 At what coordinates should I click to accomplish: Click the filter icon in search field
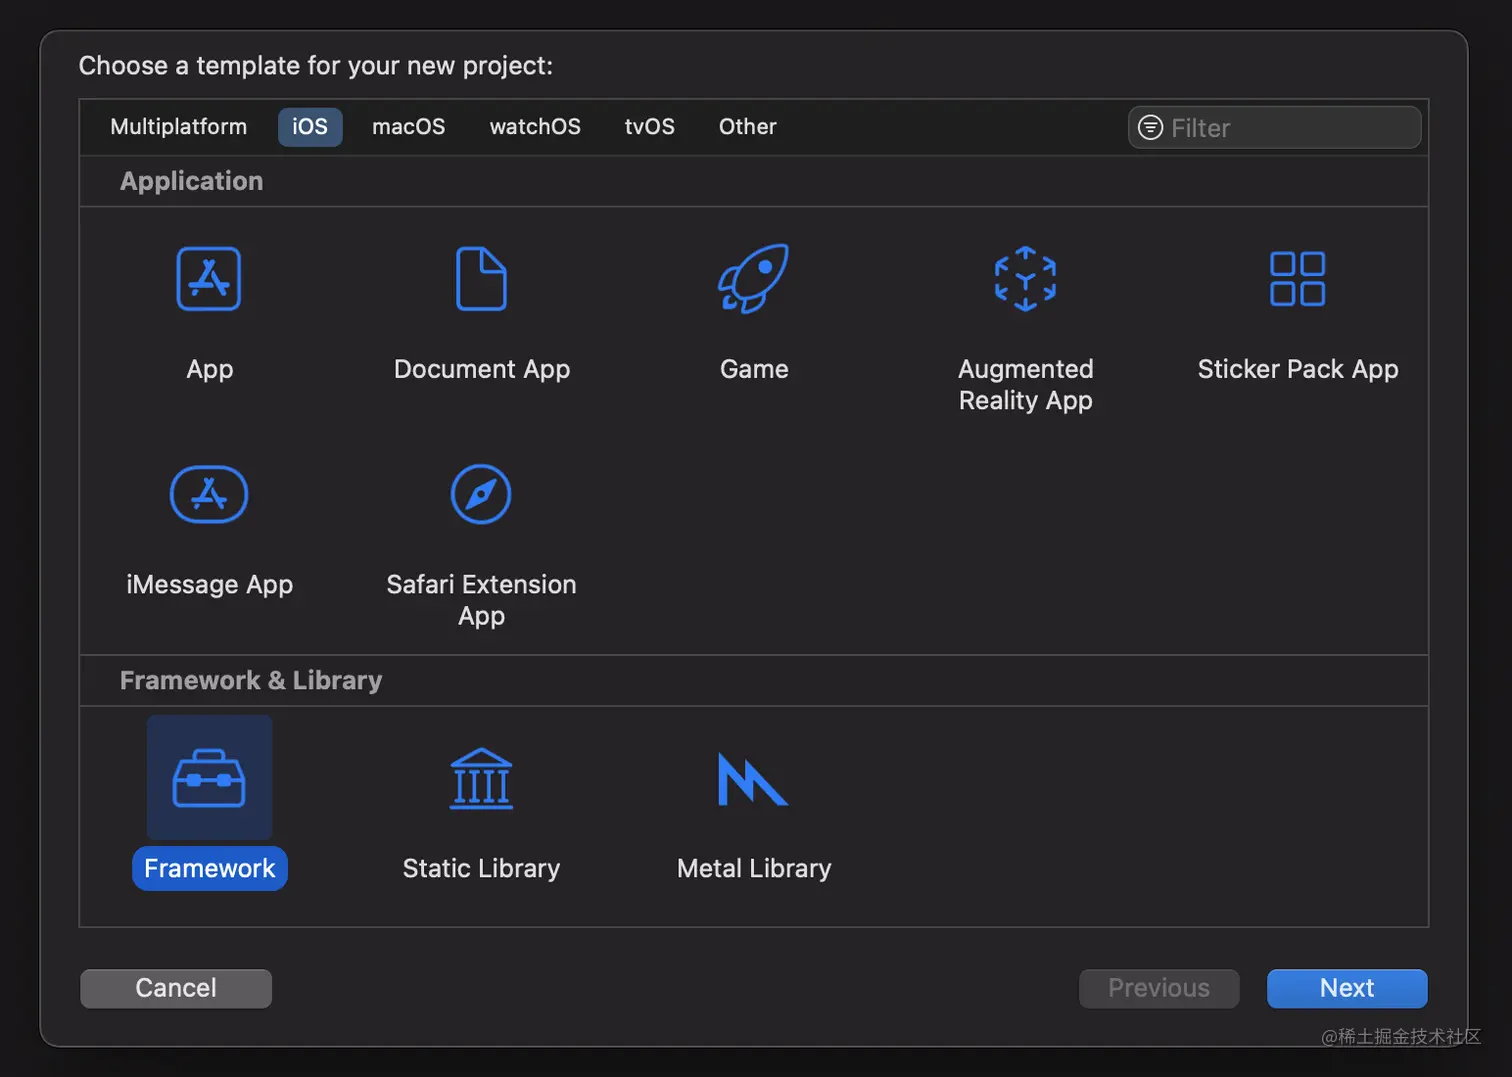tap(1151, 127)
